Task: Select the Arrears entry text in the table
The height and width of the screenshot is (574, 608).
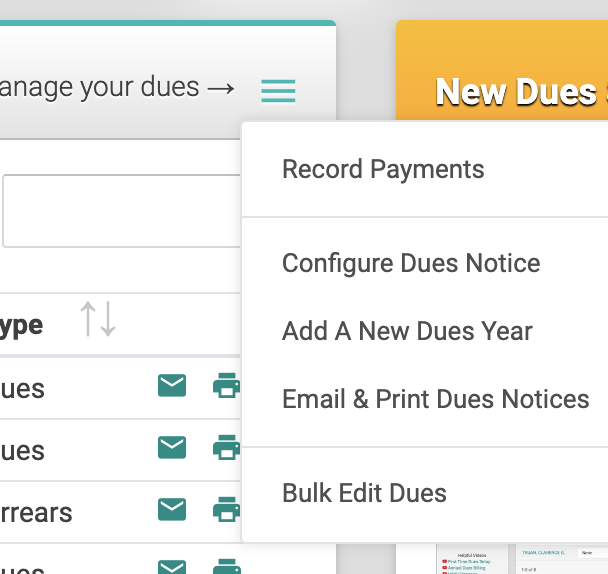Action: click(36, 513)
